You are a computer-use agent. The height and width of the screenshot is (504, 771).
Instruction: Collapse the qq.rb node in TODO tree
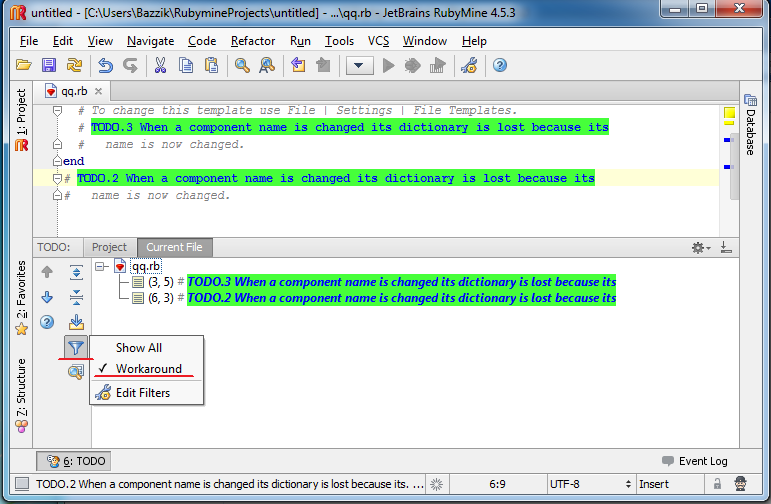pyautogui.click(x=101, y=267)
